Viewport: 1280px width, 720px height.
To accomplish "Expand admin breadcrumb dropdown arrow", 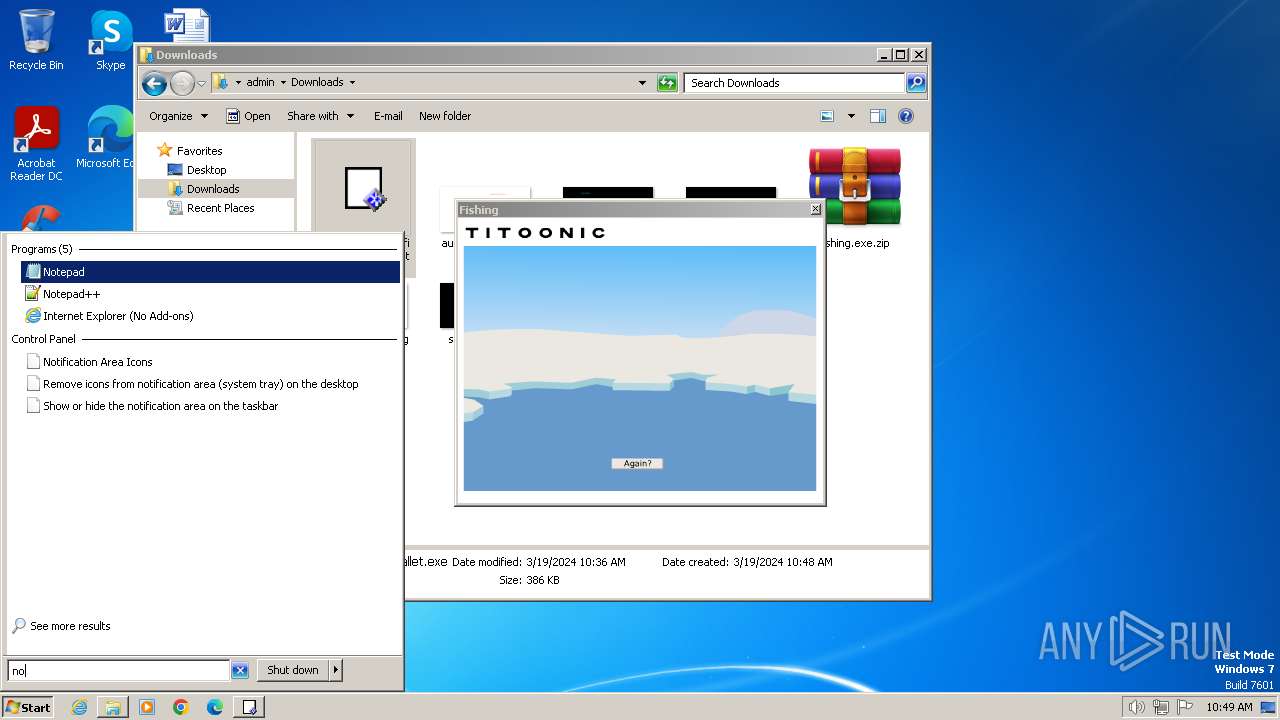I will pyautogui.click(x=283, y=83).
